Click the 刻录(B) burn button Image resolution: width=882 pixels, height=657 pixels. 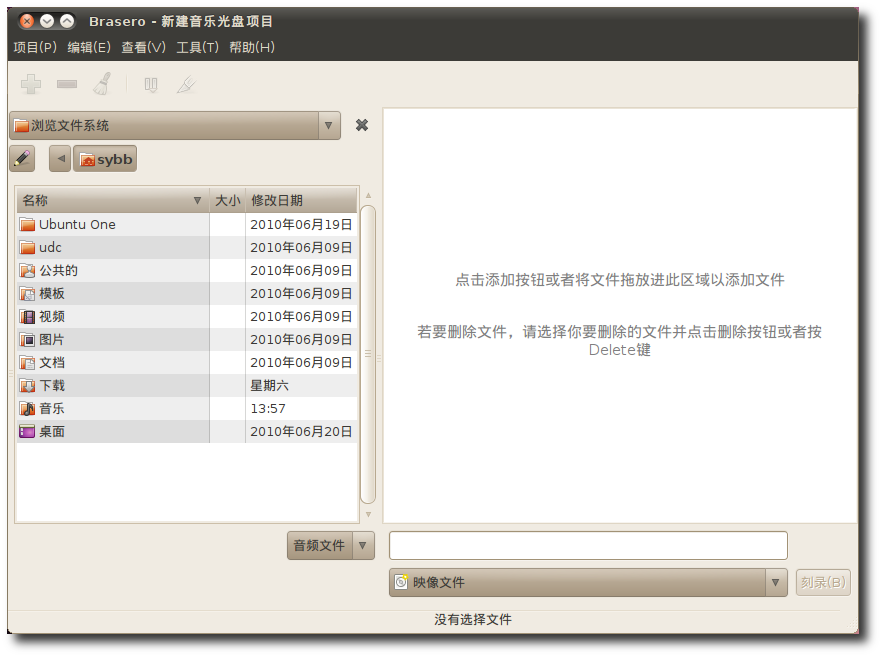[x=823, y=582]
